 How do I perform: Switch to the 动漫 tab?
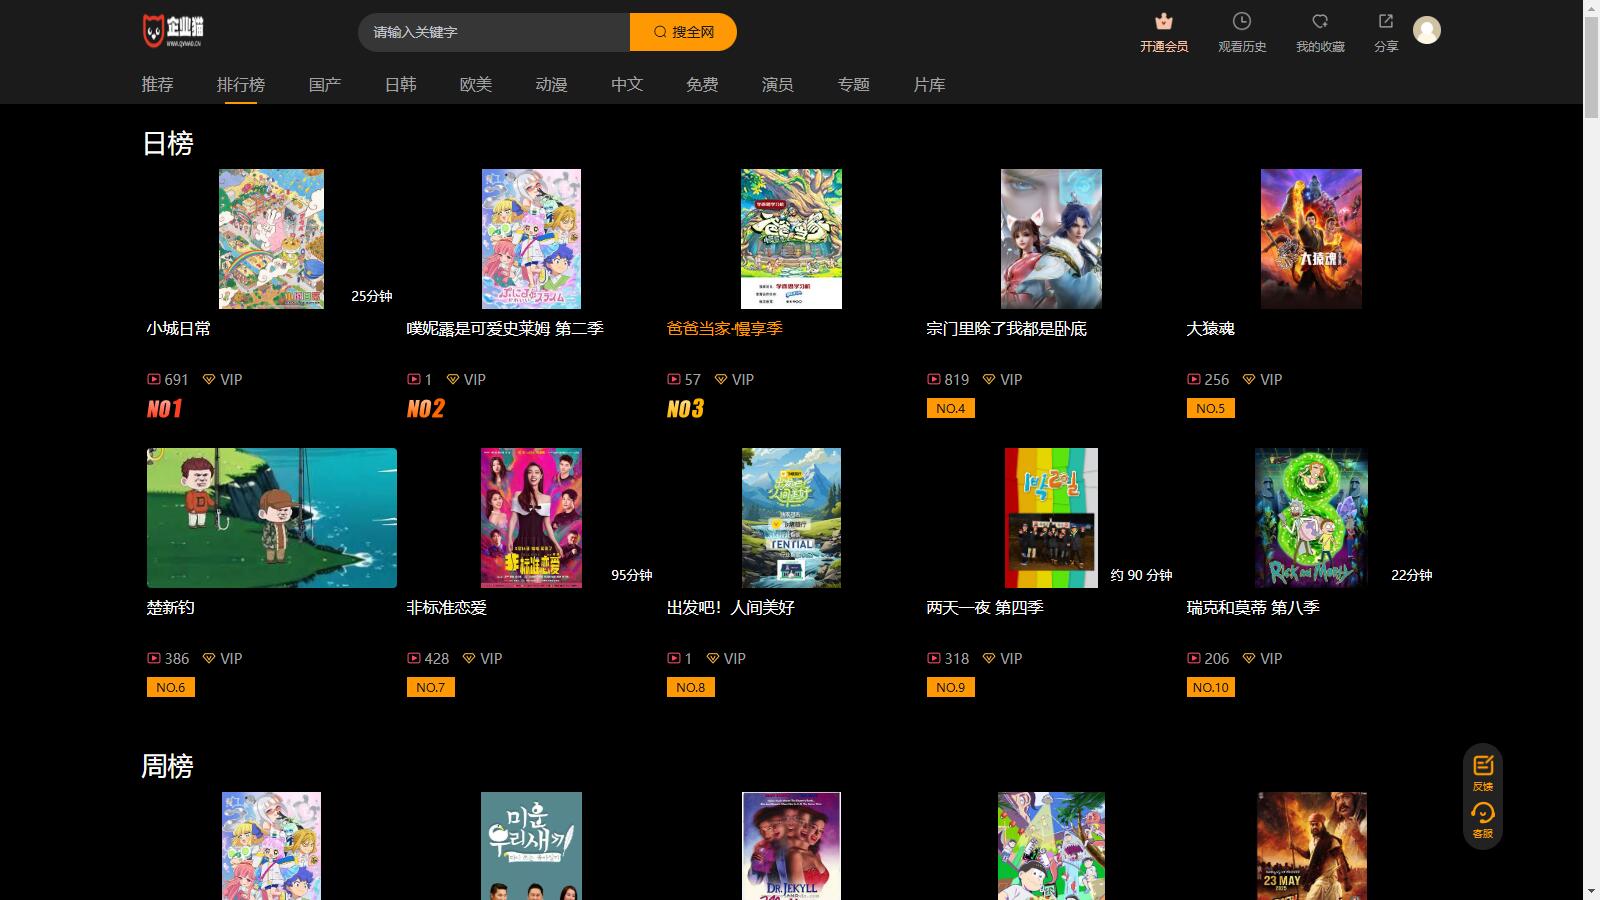pos(551,85)
